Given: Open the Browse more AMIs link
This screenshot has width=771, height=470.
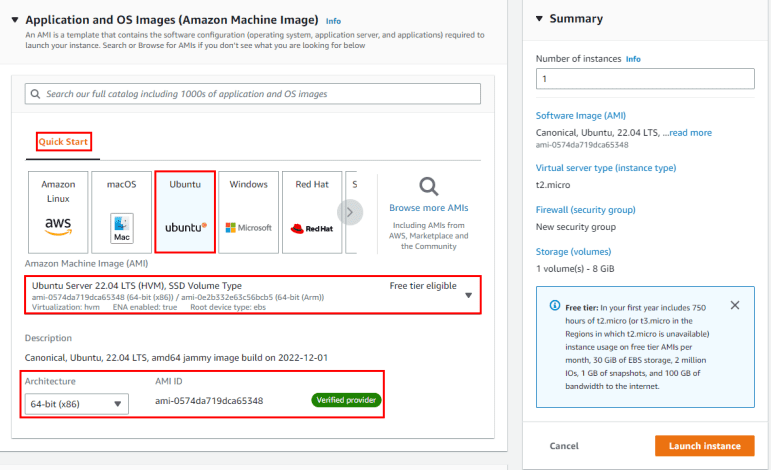Looking at the screenshot, I should click(428, 208).
